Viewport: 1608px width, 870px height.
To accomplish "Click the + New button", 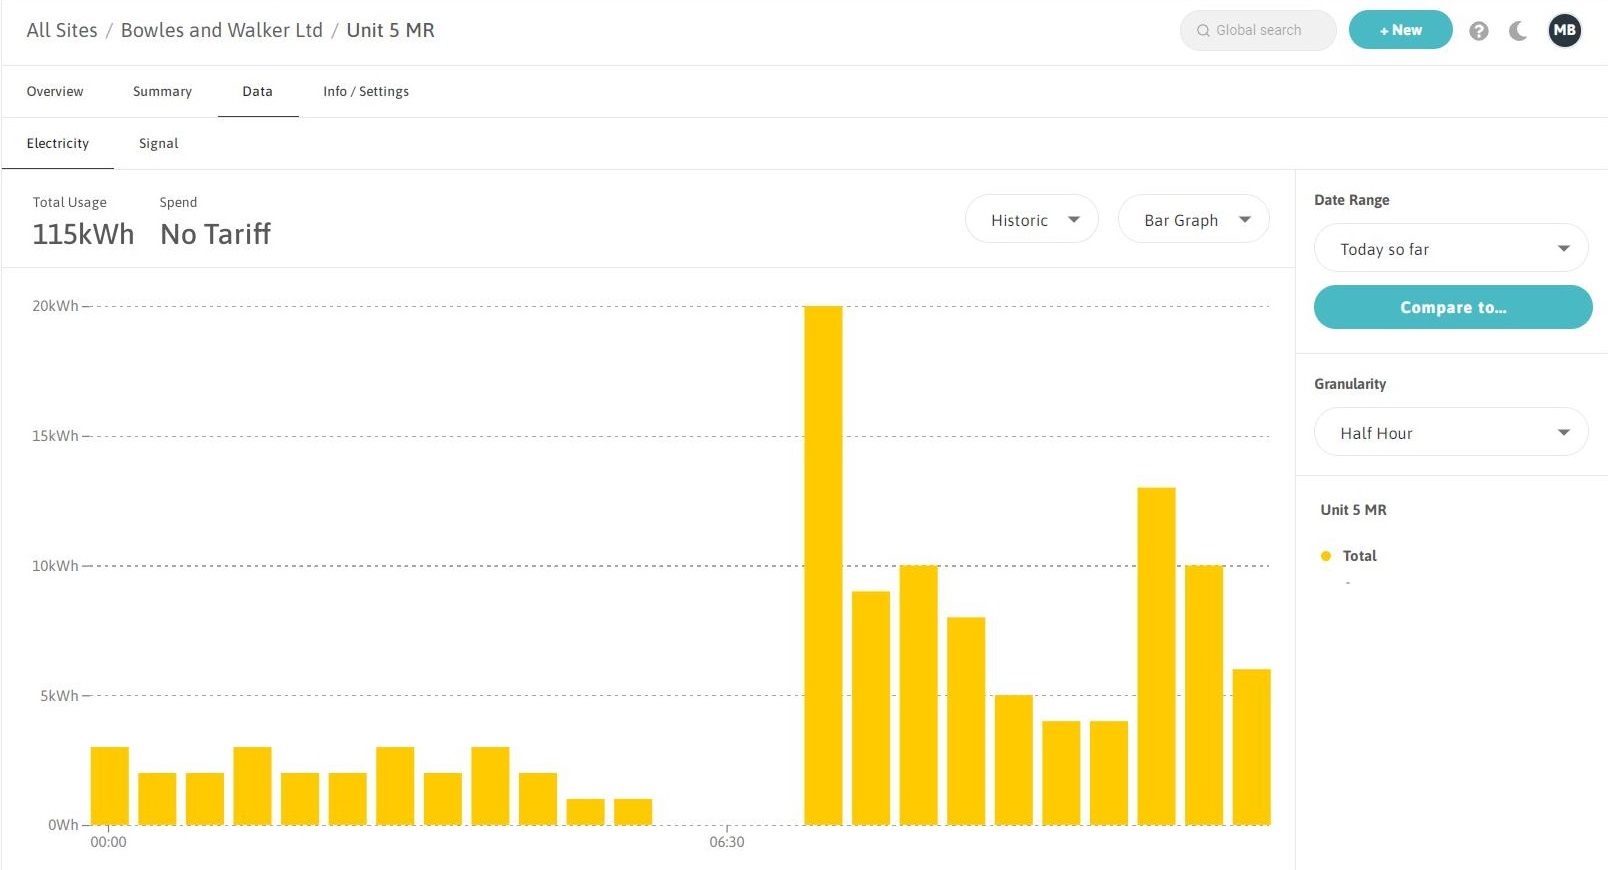I will pos(1401,30).
